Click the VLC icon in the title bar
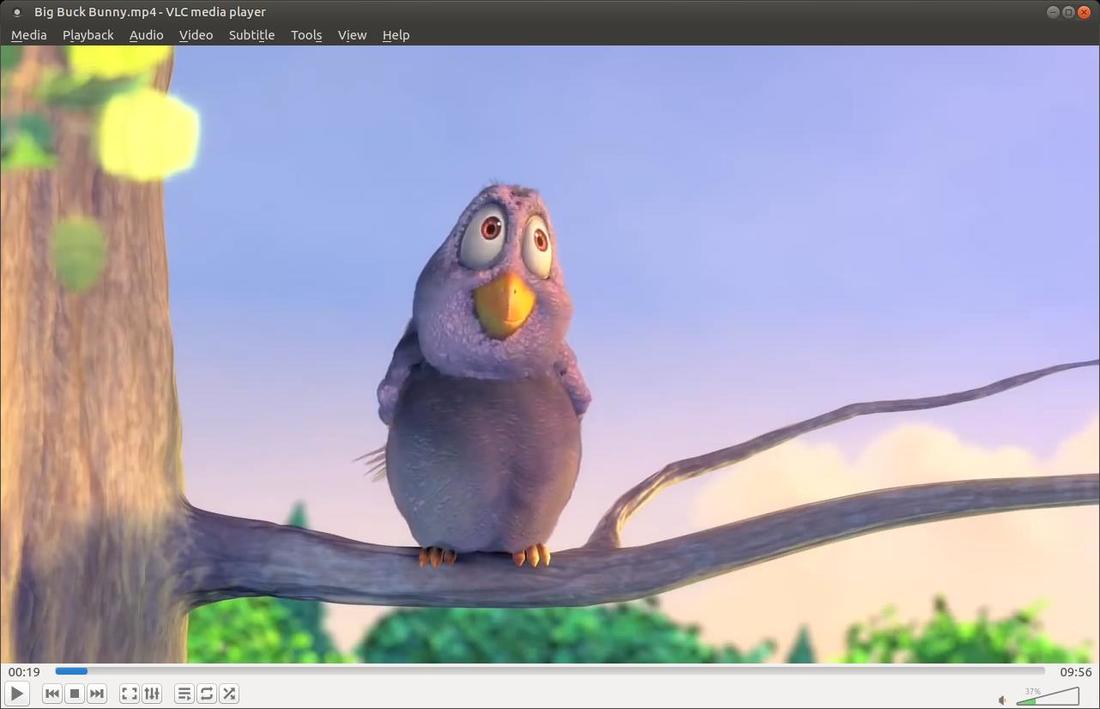This screenshot has width=1100, height=709. [x=17, y=12]
